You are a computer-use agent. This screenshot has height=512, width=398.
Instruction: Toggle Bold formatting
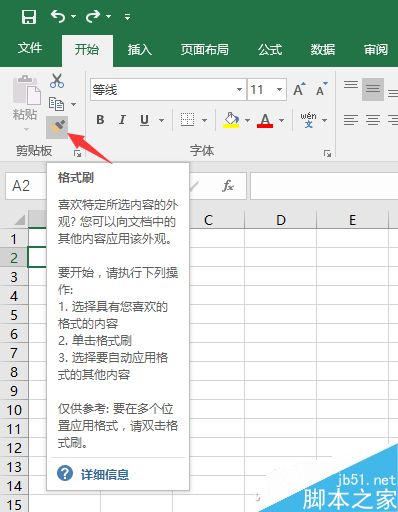point(100,119)
